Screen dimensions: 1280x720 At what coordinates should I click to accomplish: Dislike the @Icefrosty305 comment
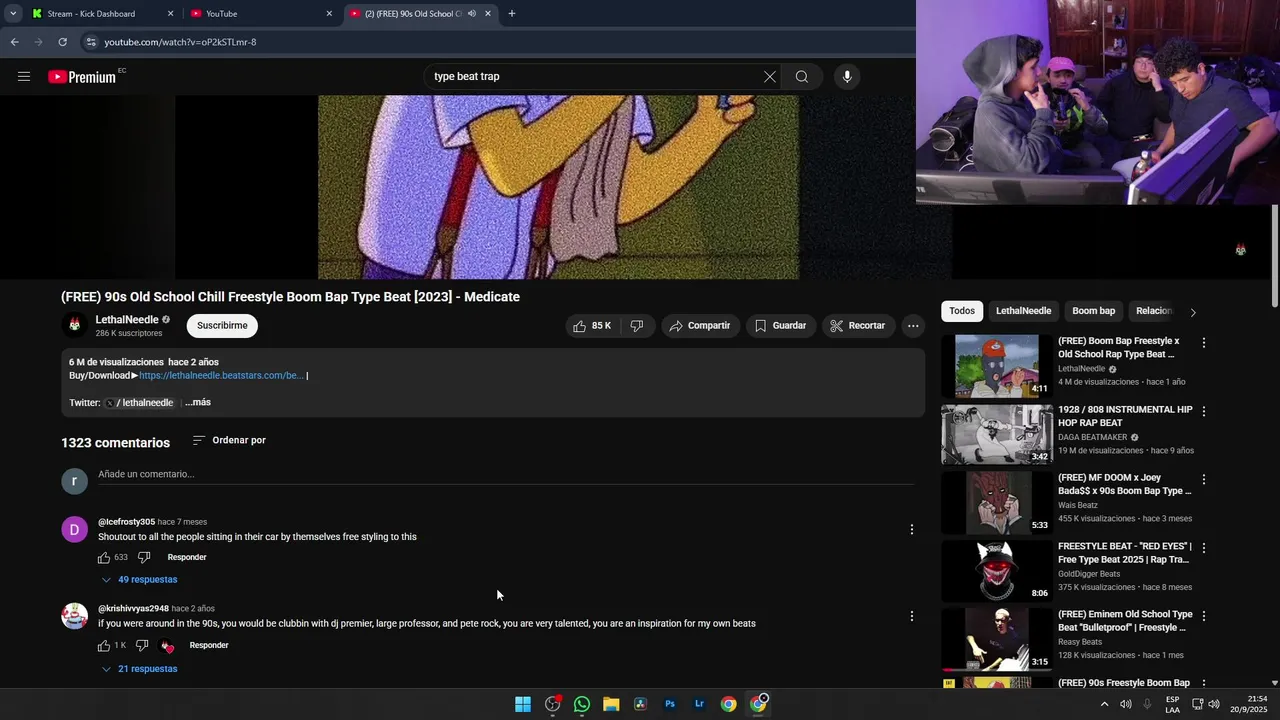tap(144, 557)
